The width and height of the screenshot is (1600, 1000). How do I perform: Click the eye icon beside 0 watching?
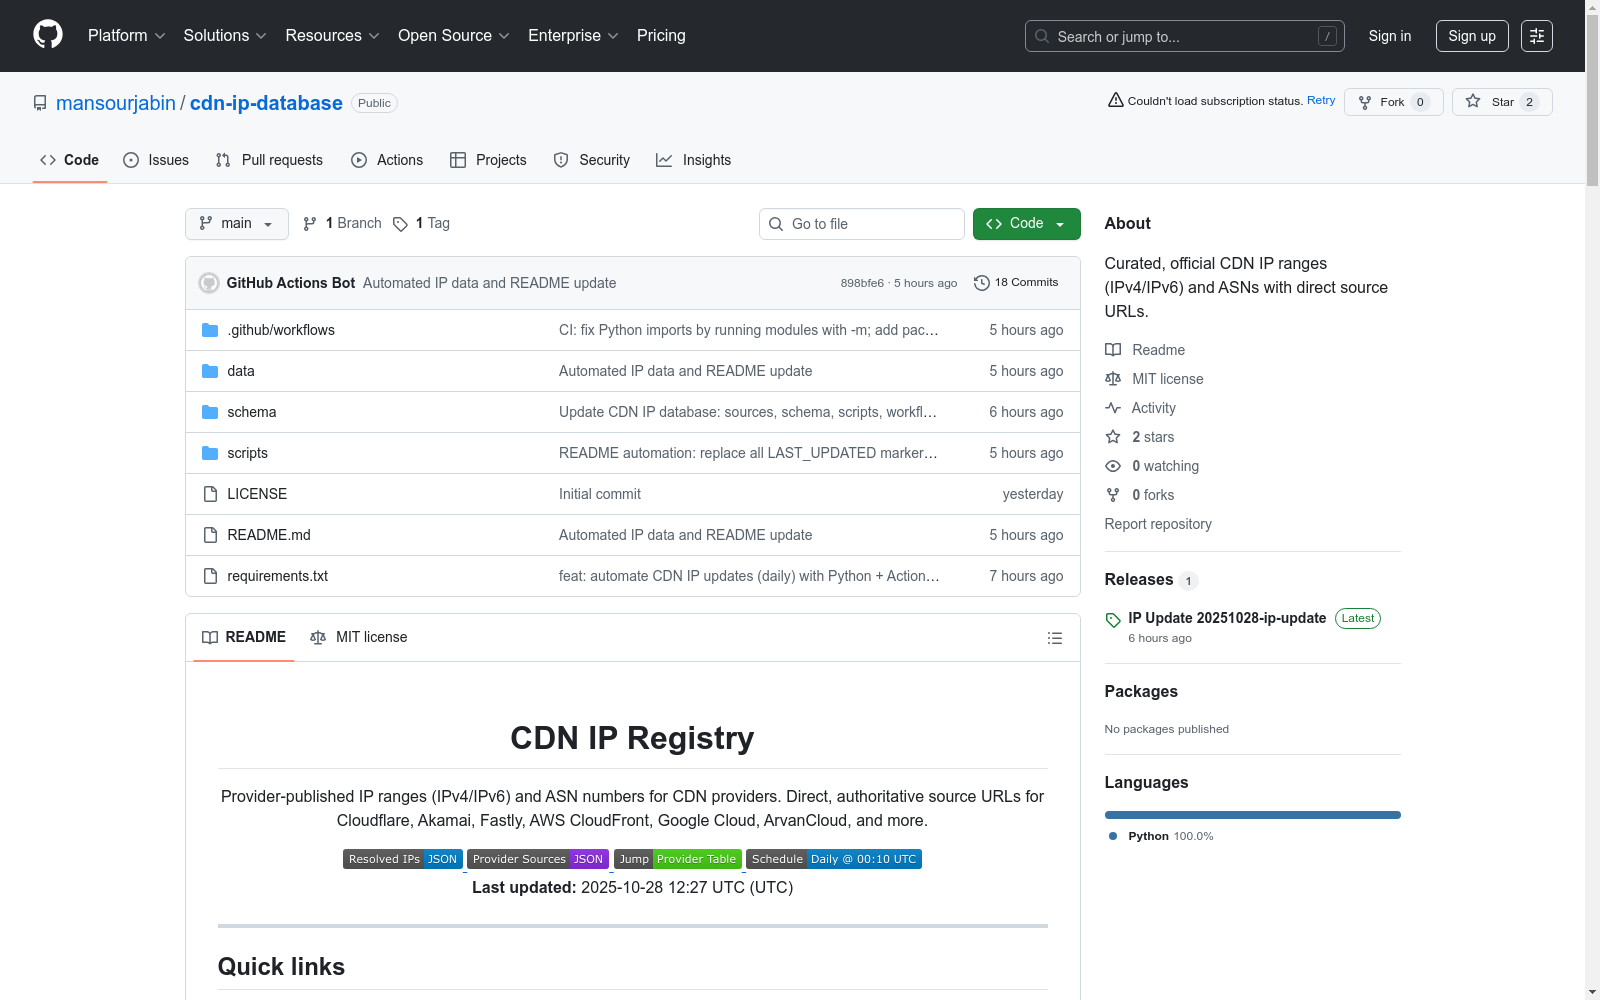tap(1113, 466)
